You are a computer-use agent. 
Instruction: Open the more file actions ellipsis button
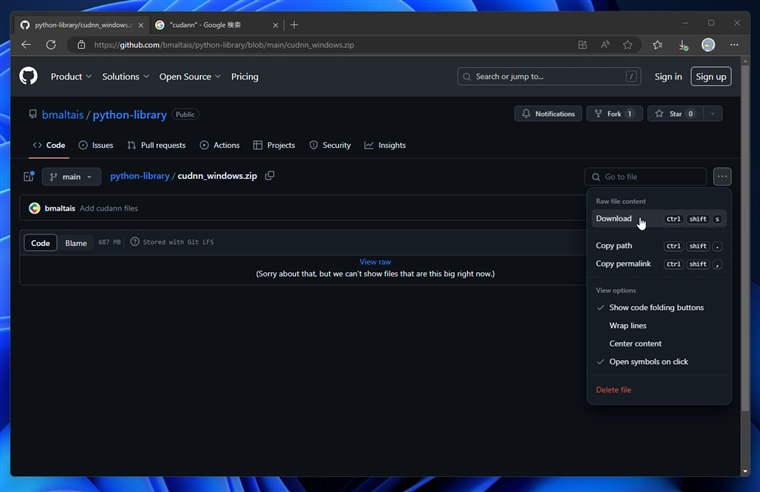coord(722,176)
